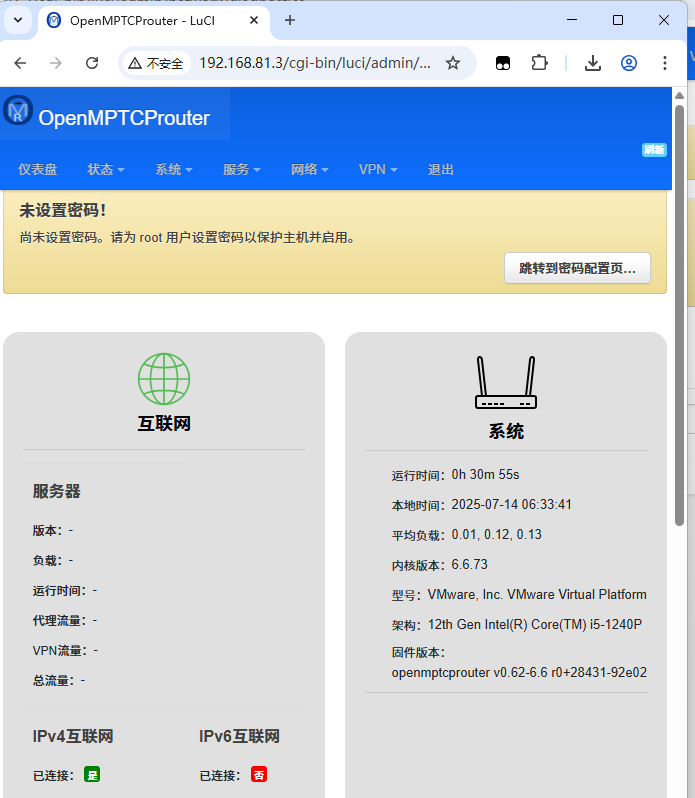Screen dimensions: 695x798
Task: Expand the 服务 dropdown menu
Action: pos(242,169)
